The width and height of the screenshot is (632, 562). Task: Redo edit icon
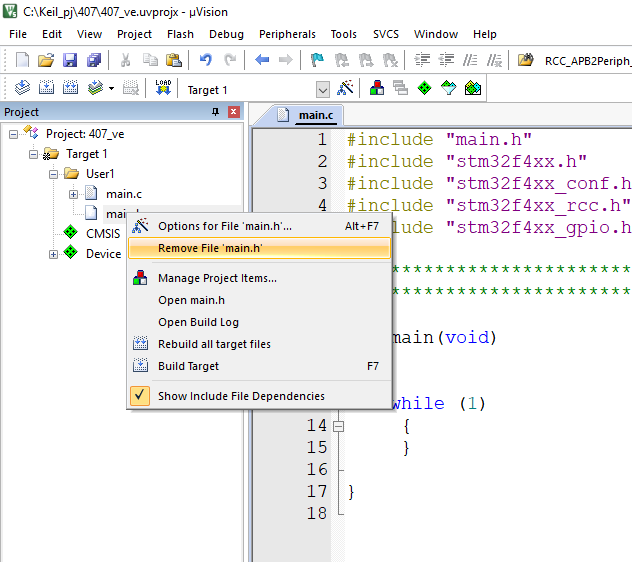[x=230, y=60]
